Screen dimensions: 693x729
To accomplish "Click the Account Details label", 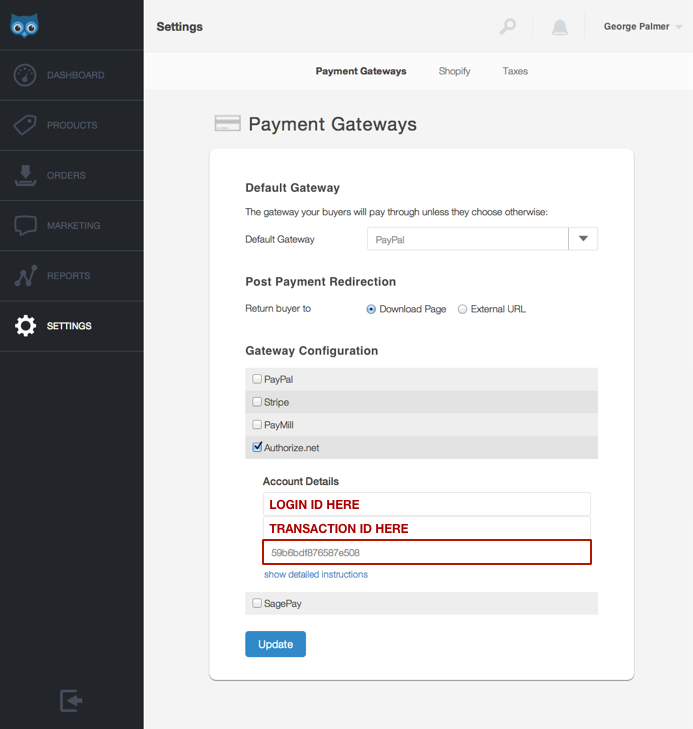I will [x=301, y=481].
